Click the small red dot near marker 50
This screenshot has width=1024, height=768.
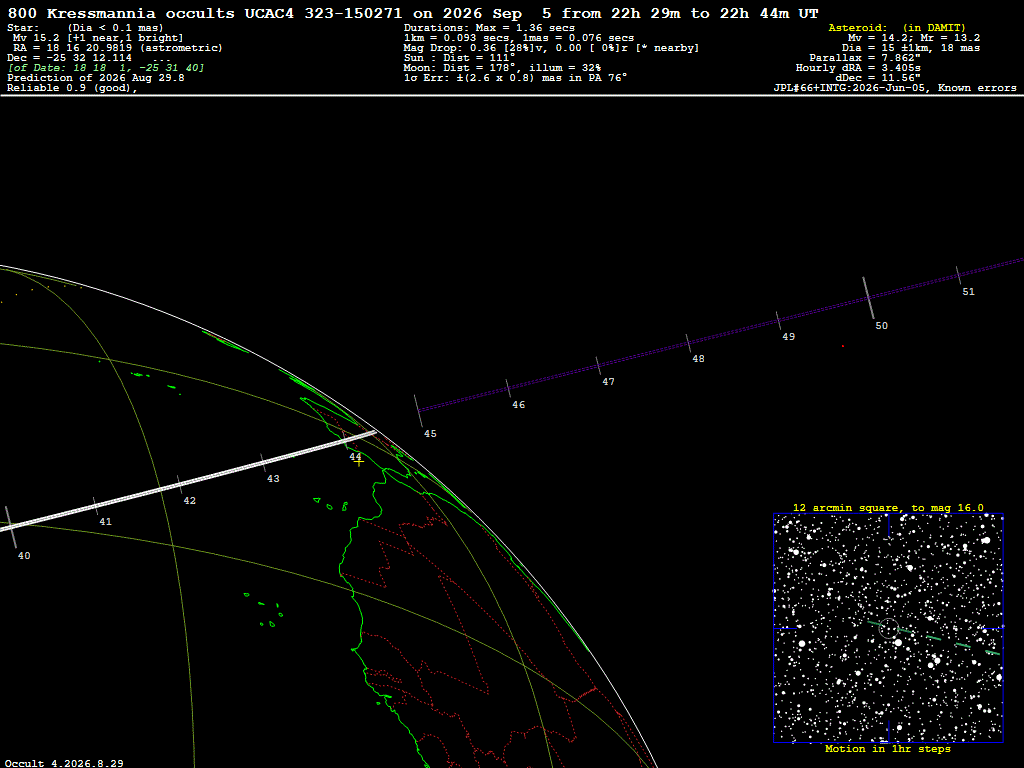[843, 346]
